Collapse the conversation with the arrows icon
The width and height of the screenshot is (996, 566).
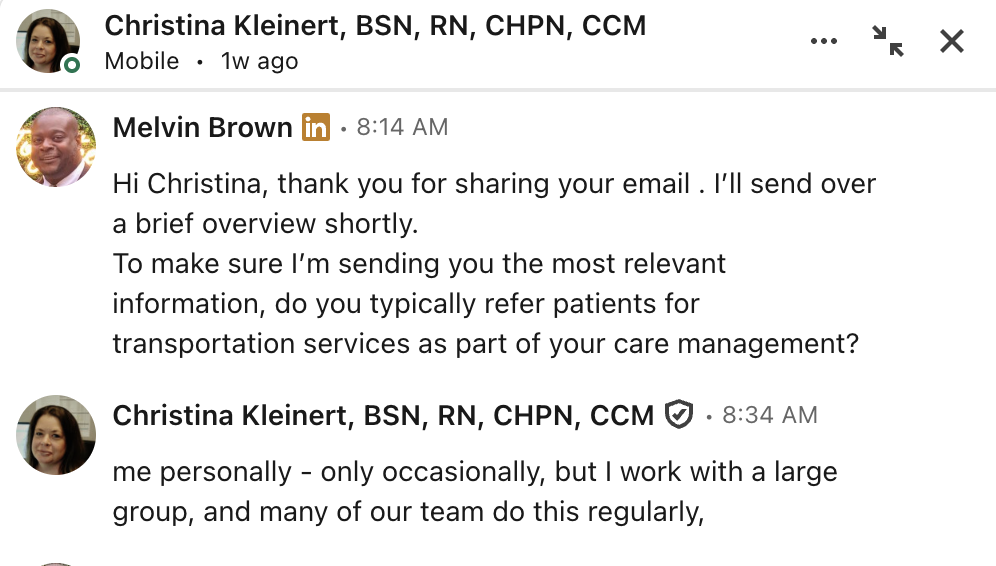(x=887, y=41)
